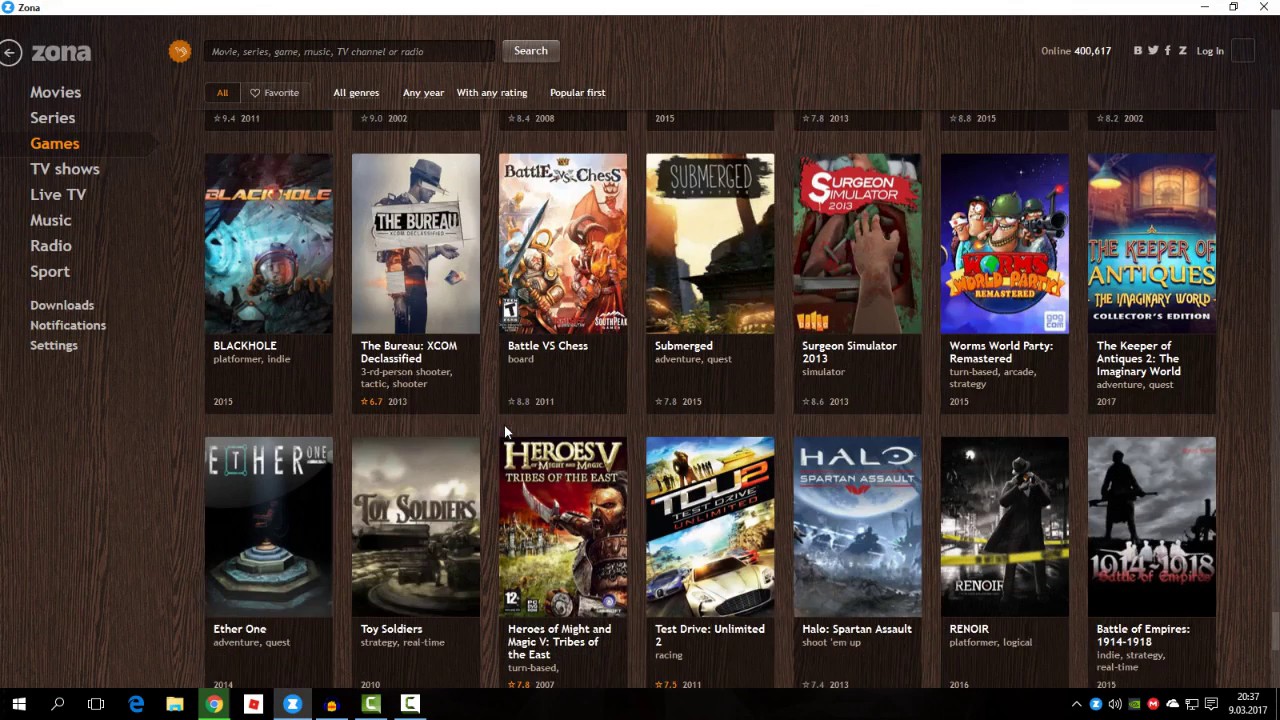Click the orange Zona mascot icon

point(180,51)
